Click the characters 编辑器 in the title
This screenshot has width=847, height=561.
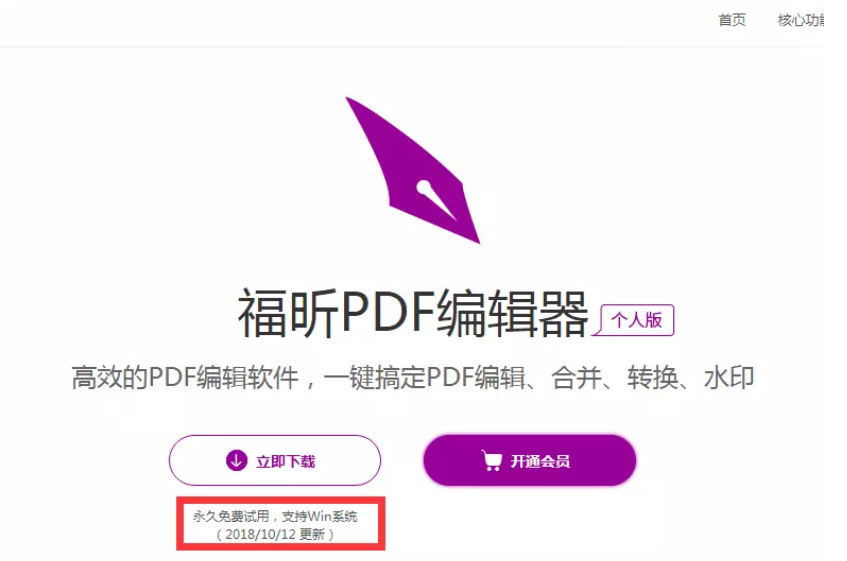[x=512, y=313]
